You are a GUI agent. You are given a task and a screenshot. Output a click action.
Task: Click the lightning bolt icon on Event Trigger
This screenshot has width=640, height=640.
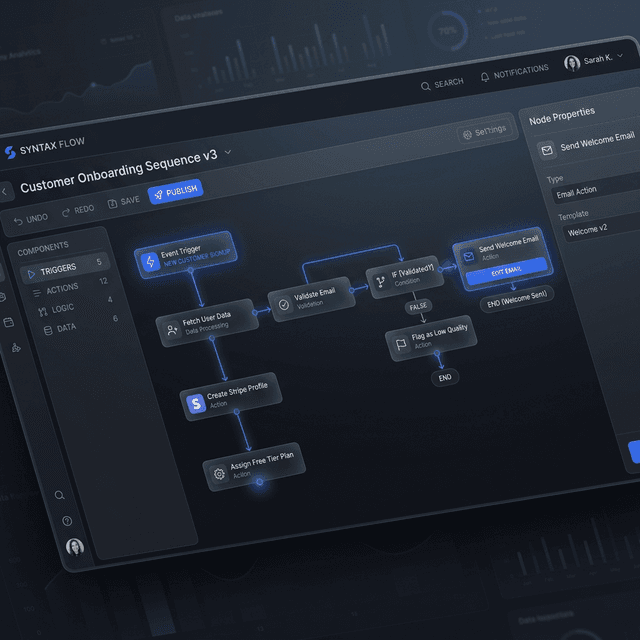point(151,261)
